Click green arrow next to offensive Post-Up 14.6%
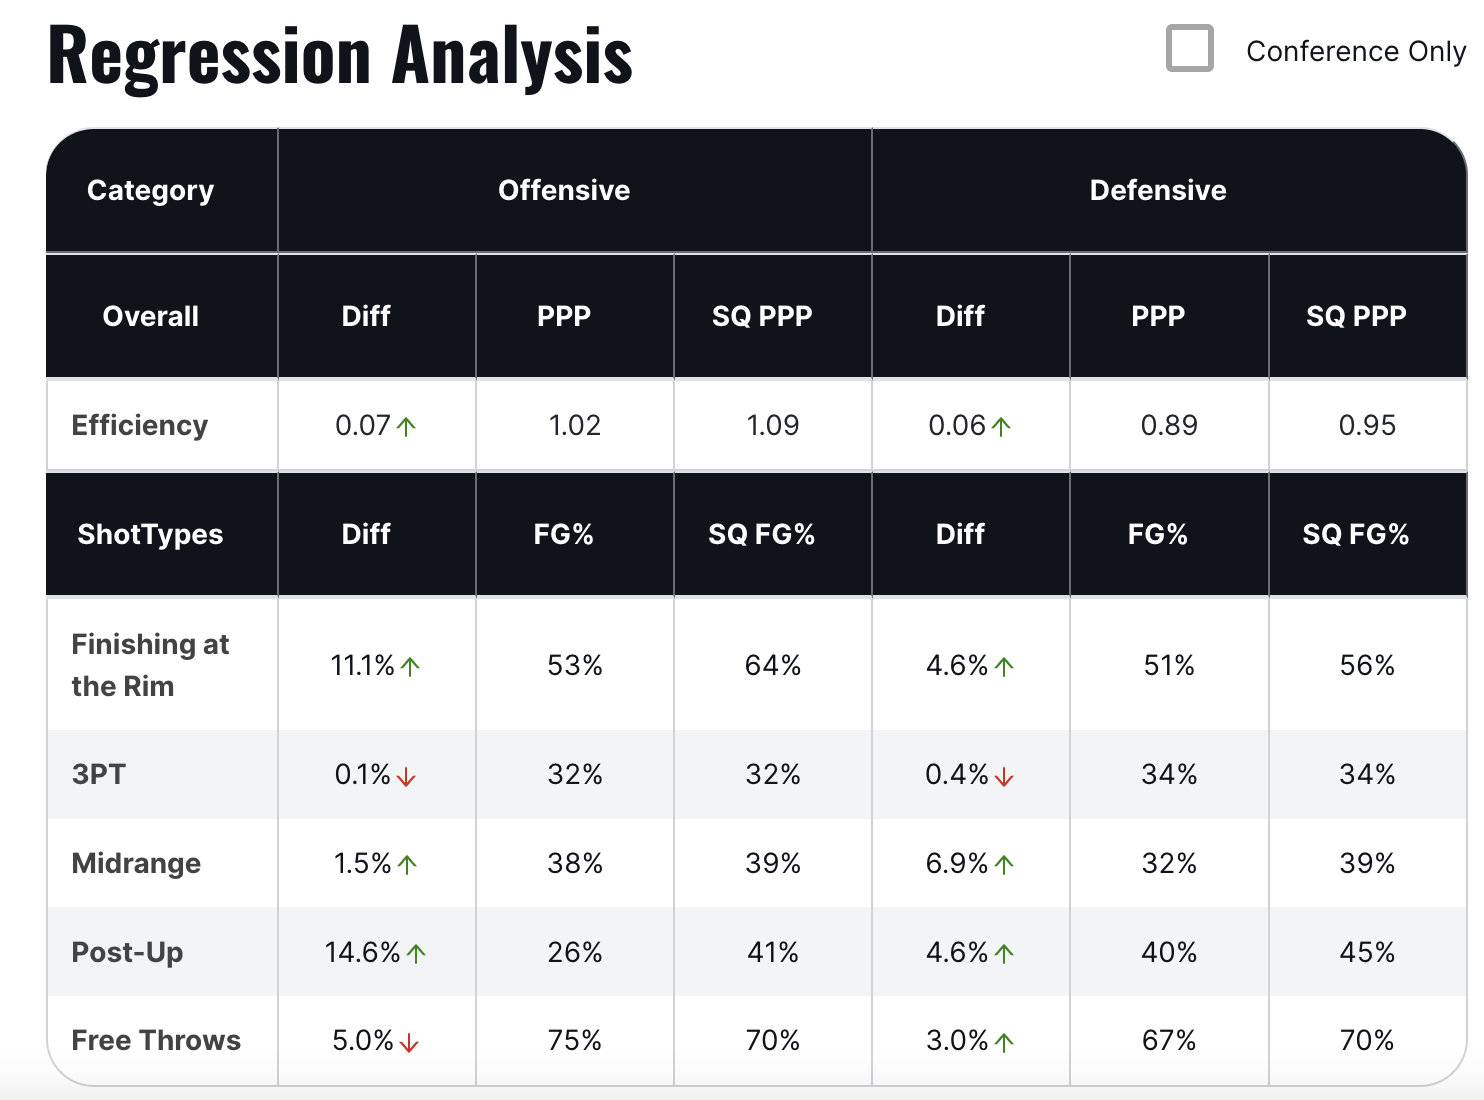Image resolution: width=1484 pixels, height=1100 pixels. click(x=416, y=954)
